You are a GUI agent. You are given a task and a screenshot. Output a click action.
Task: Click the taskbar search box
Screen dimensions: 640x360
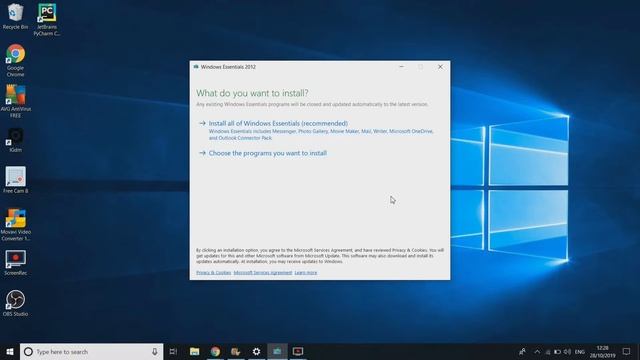(91, 351)
